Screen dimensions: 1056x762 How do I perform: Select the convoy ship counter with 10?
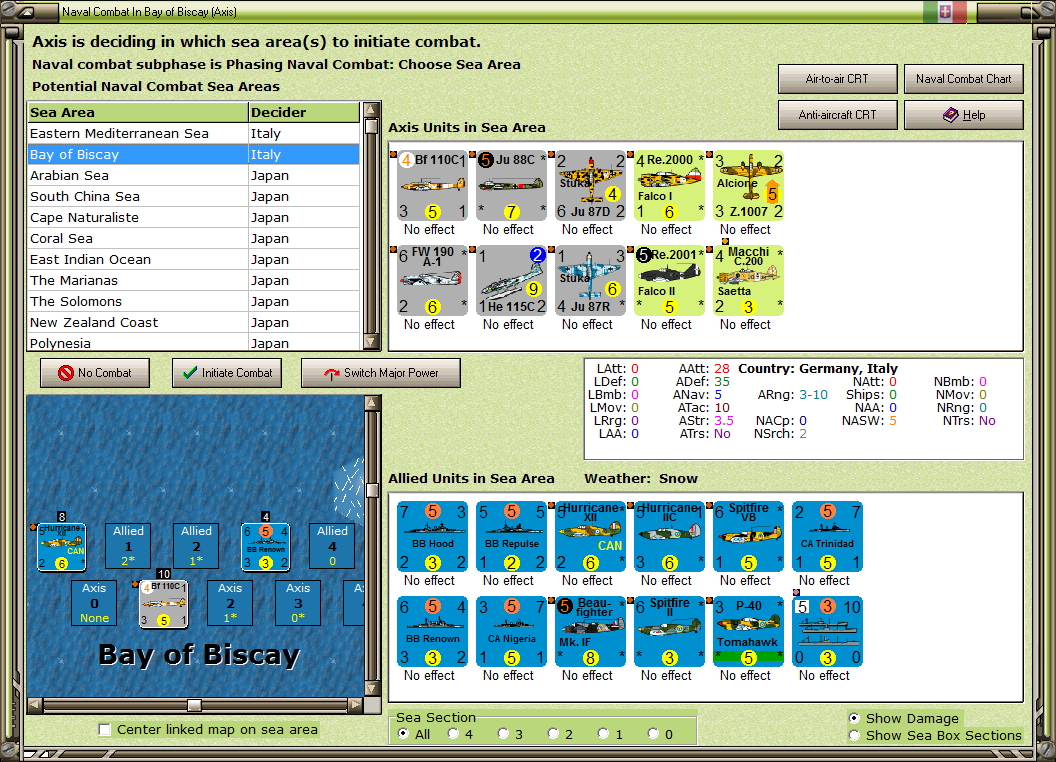[x=827, y=631]
